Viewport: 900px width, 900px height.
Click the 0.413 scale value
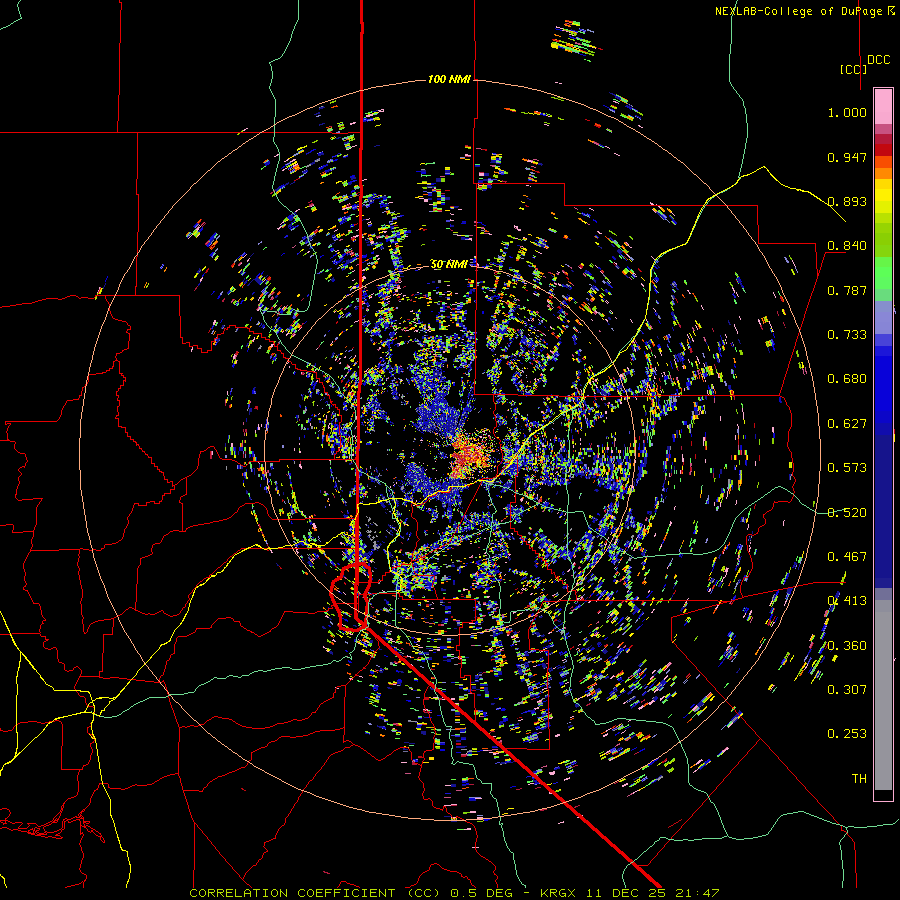847,601
